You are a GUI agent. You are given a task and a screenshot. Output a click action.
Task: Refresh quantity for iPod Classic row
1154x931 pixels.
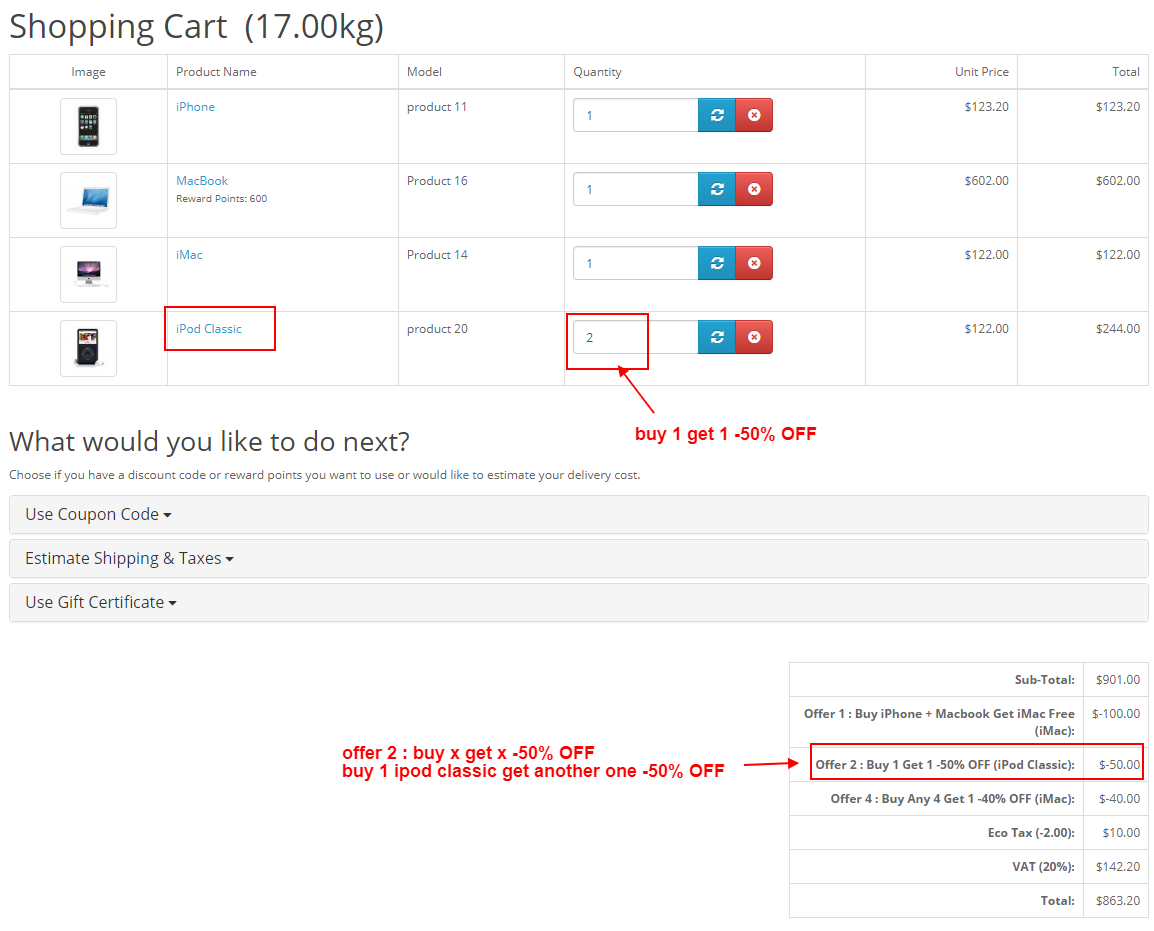[717, 337]
